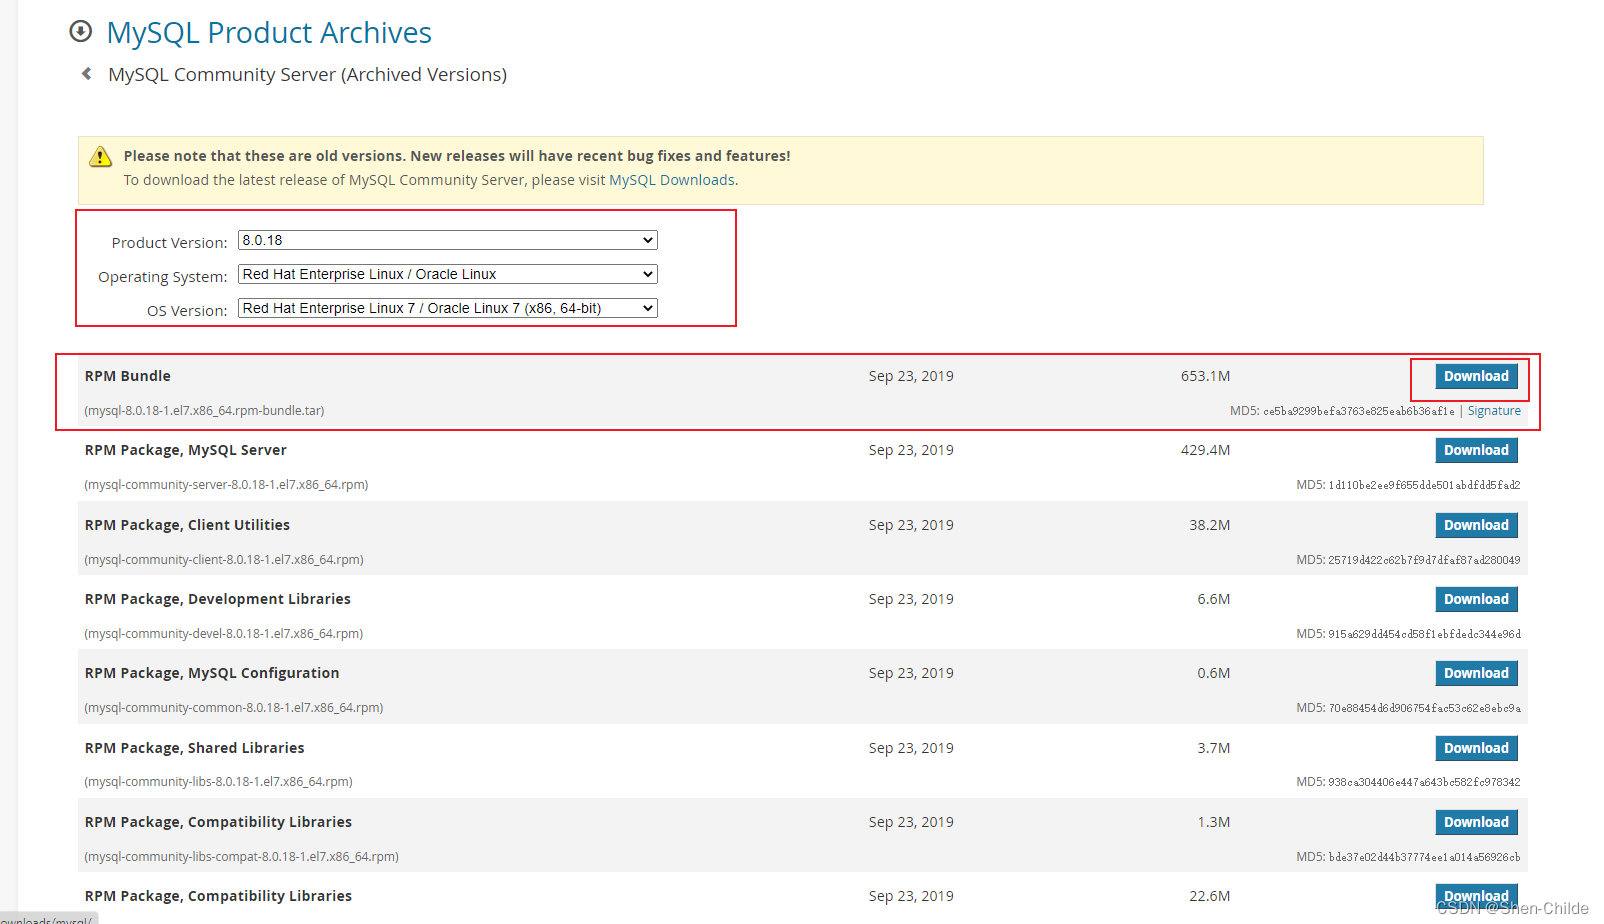Click the MySQL Community Server (Archived Versions) subtitle
Screen dimensions: 1604x924
click(307, 75)
